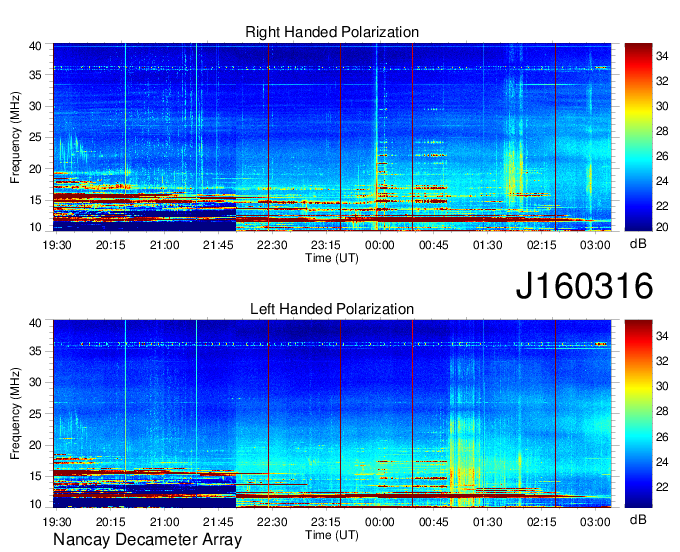Screen dimensions: 680x552
Task: Click the 'Left Handed Polarization' title
Action: pos(332,309)
